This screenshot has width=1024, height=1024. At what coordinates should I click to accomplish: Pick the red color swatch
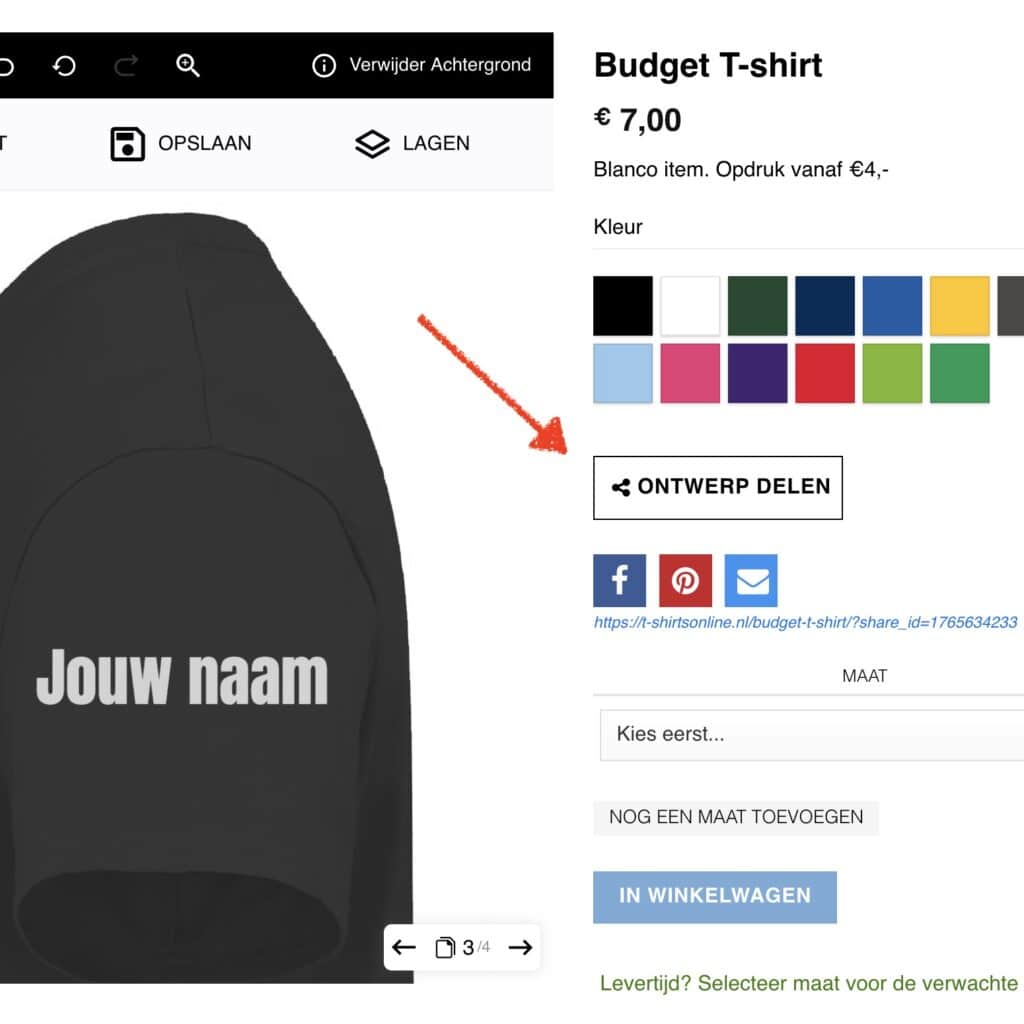[x=825, y=373]
